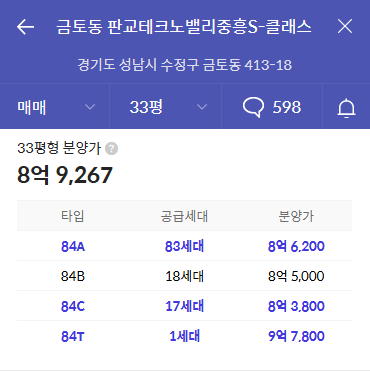Open the 33평 size dropdown
370x371 pixels.
click(165, 107)
